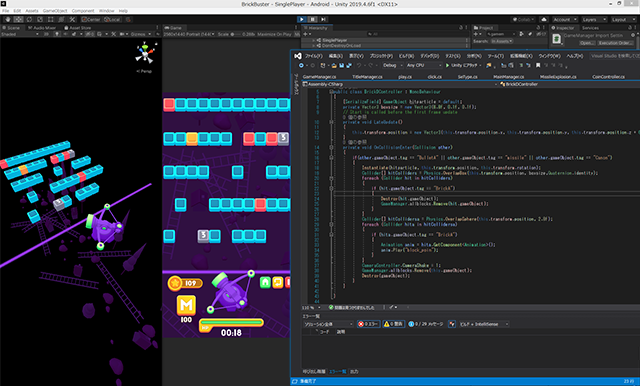Screen dimensions: 640x386
Task: Open Unity File menu
Action: pyautogui.click(x=6, y=11)
